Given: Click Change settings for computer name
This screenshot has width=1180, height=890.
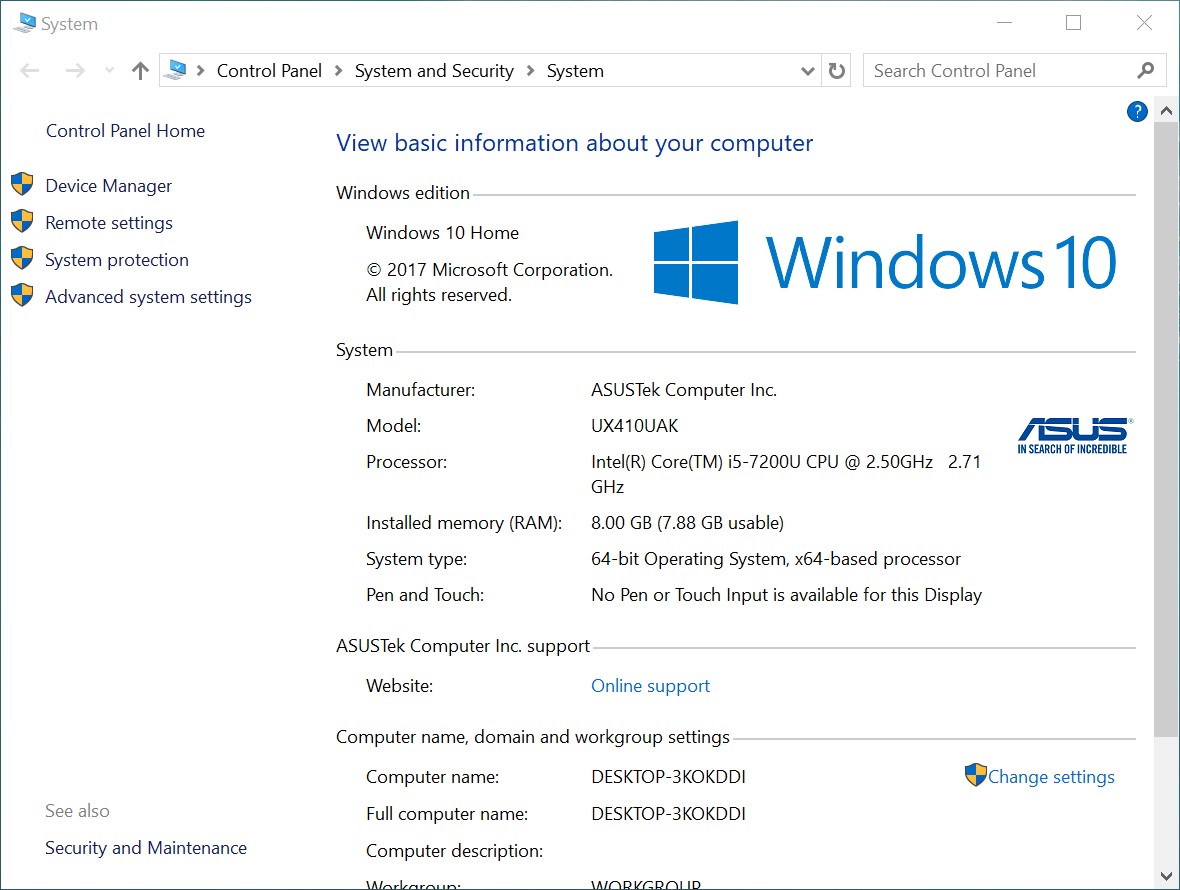Looking at the screenshot, I should click(x=1049, y=776).
